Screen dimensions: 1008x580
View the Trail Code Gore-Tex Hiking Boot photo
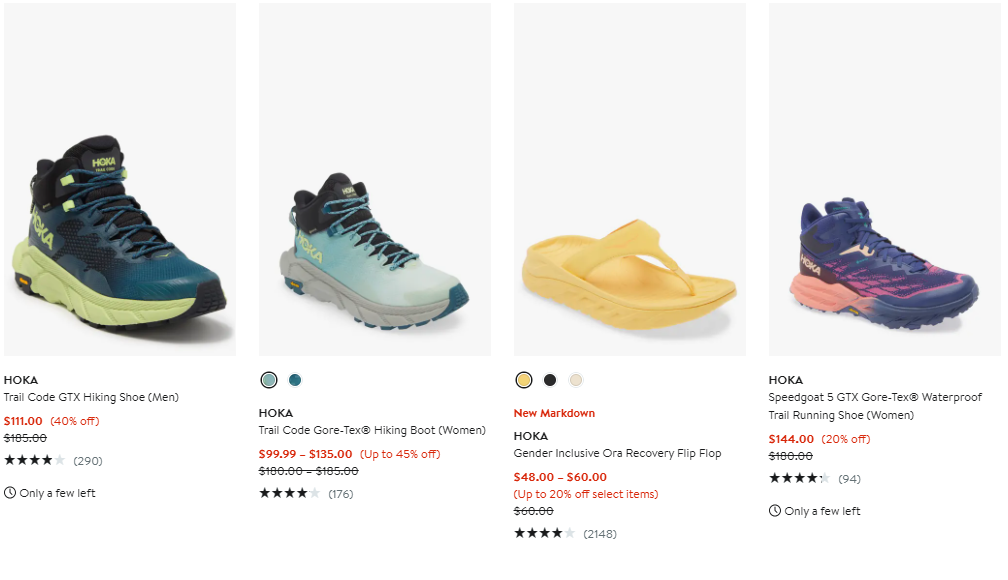[x=375, y=180]
